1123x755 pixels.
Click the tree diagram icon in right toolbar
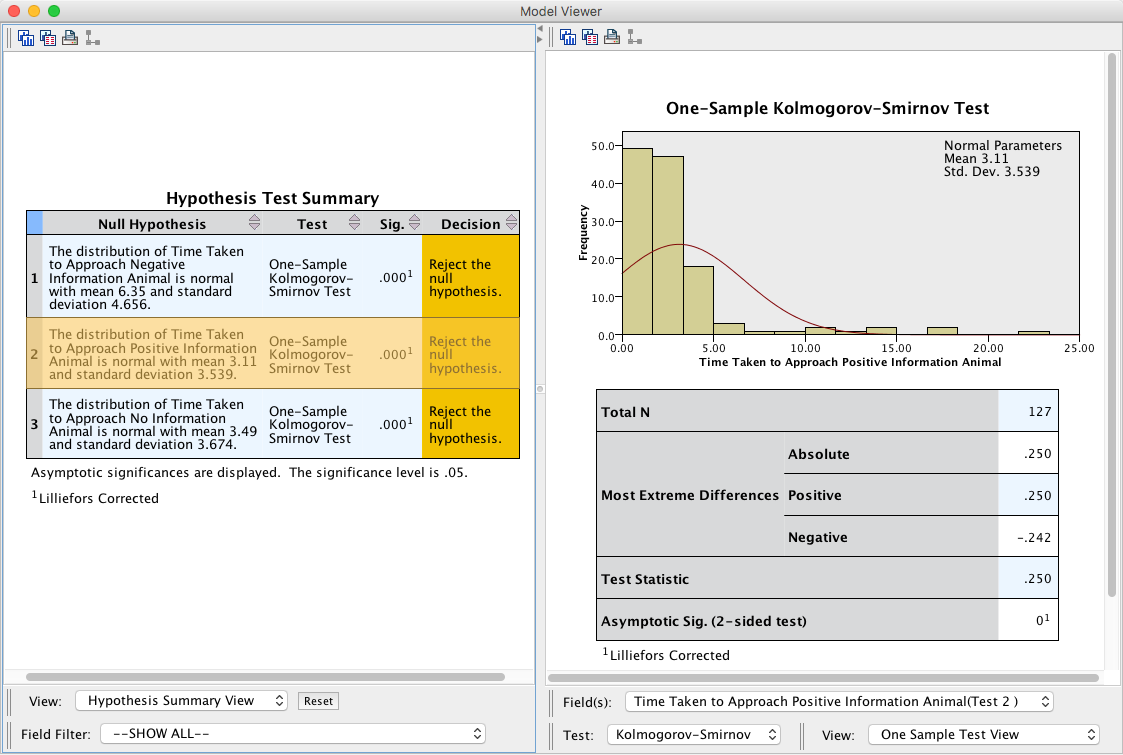coord(634,38)
